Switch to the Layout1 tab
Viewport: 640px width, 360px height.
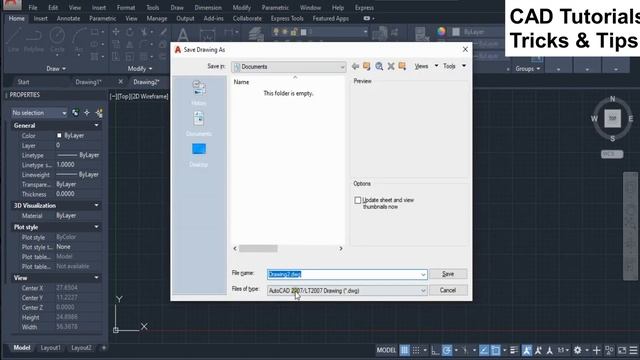51,348
